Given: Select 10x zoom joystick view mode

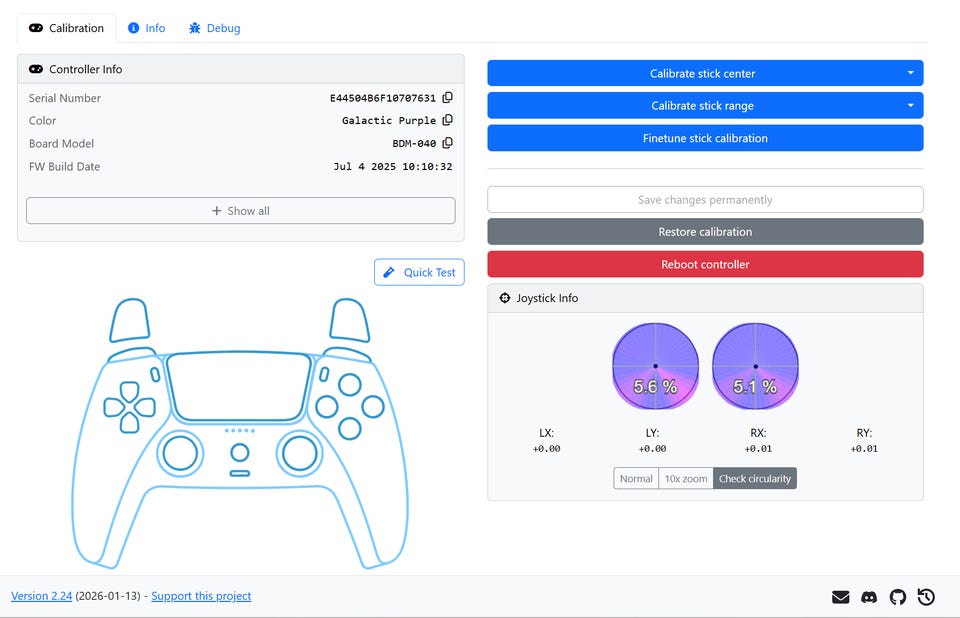Looking at the screenshot, I should point(686,478).
